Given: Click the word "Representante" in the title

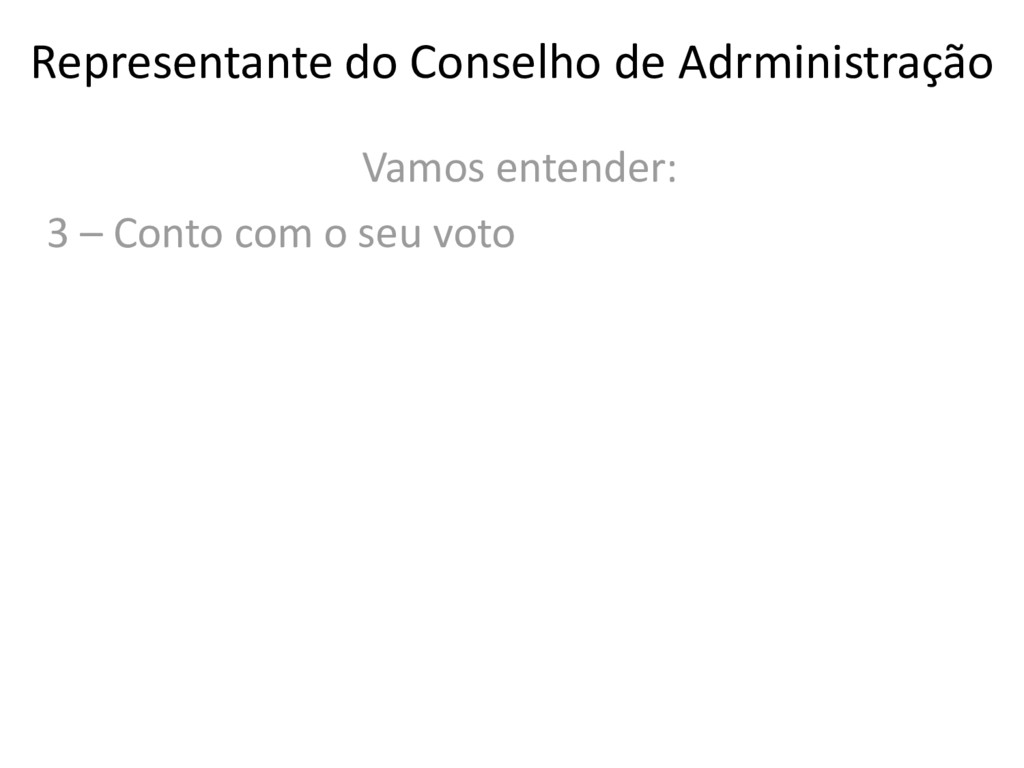Looking at the screenshot, I should 182,64.
